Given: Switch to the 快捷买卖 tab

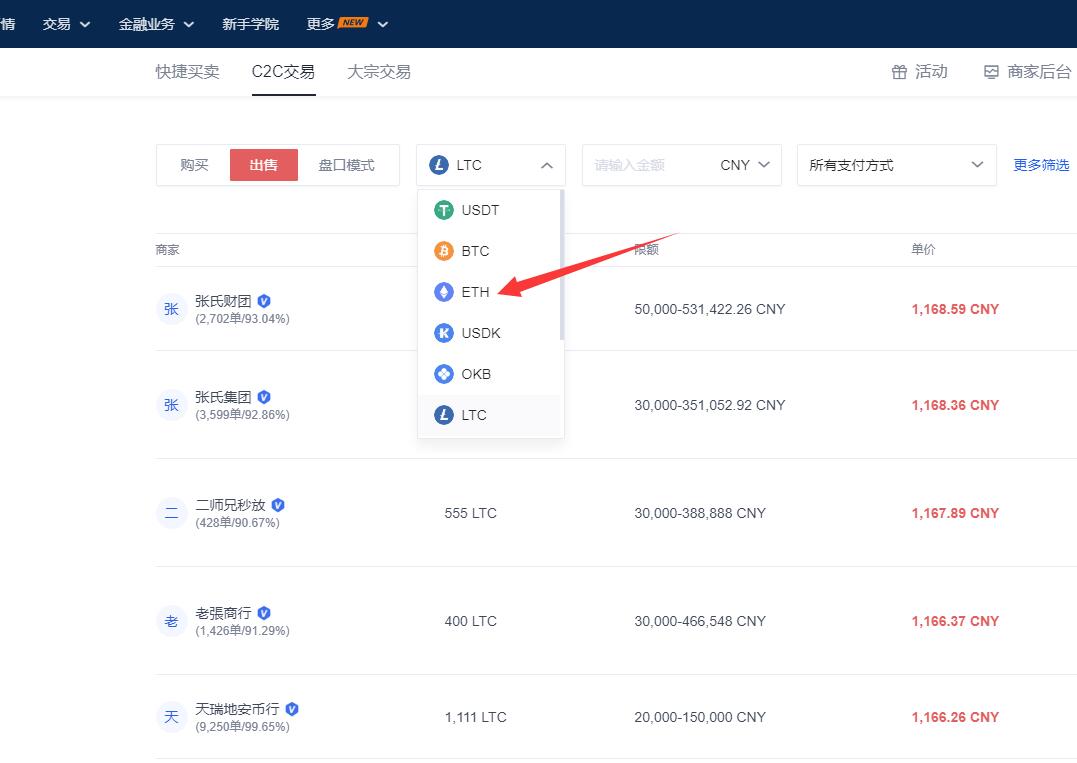Looking at the screenshot, I should pos(186,72).
